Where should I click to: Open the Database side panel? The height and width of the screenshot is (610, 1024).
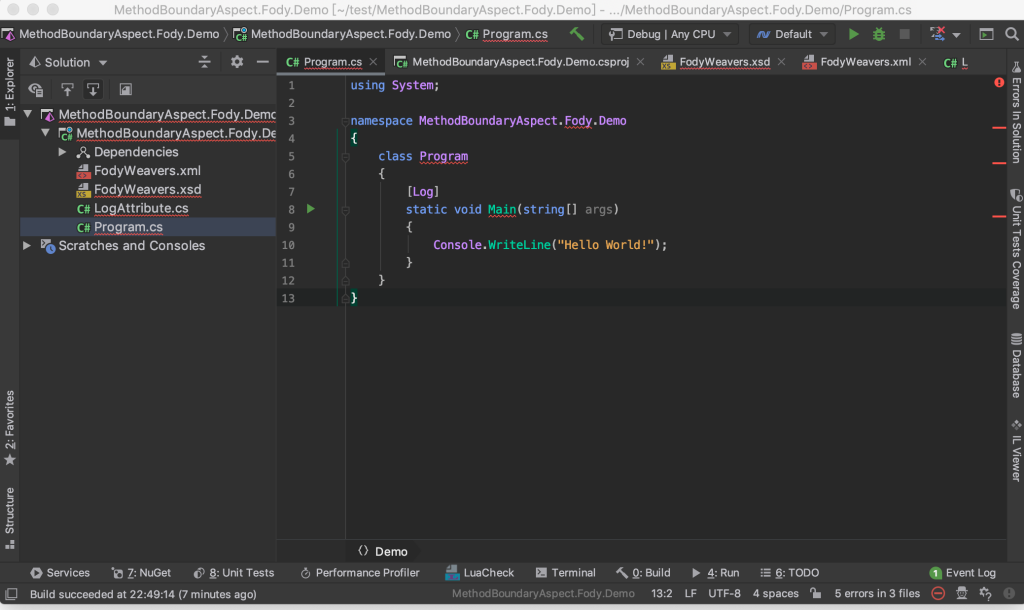(1016, 365)
